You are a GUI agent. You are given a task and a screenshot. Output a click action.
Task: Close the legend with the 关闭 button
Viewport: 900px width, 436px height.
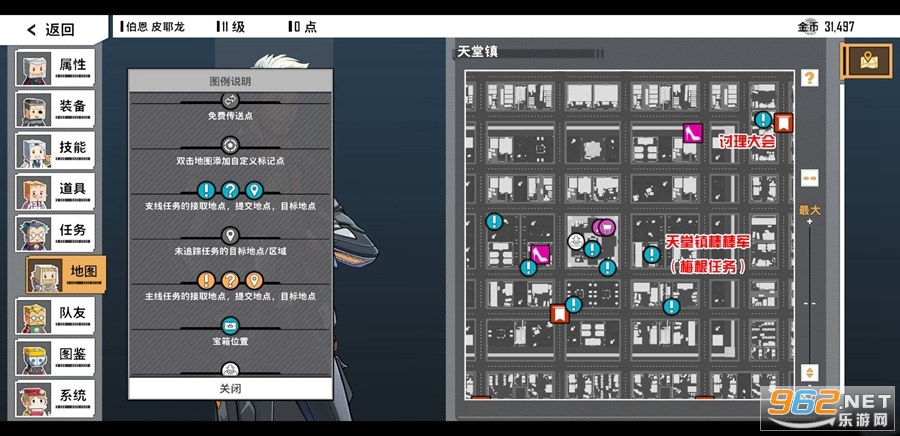[x=230, y=388]
